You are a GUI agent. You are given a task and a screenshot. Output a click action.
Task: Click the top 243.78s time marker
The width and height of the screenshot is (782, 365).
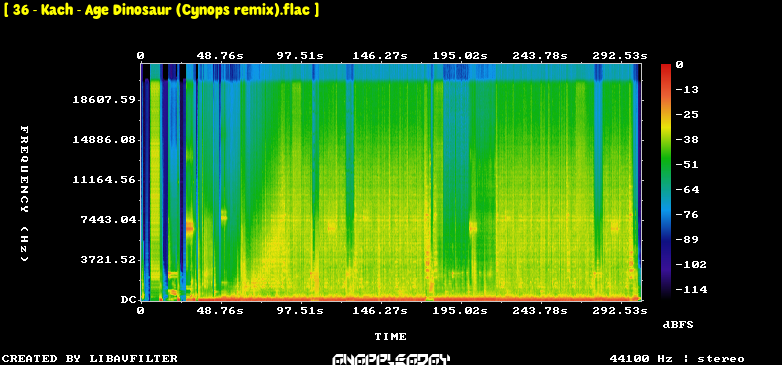pyautogui.click(x=540, y=56)
